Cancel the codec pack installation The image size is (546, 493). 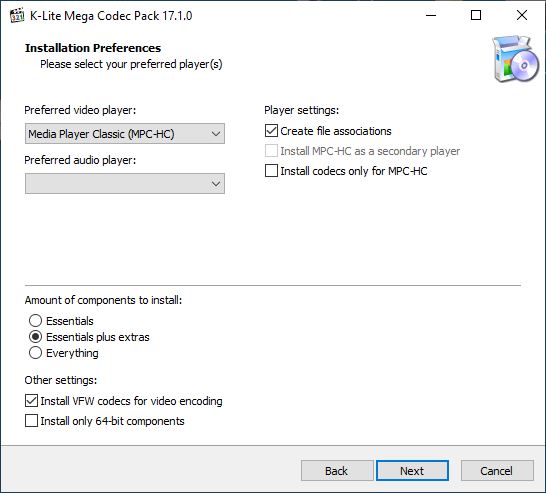coord(497,471)
